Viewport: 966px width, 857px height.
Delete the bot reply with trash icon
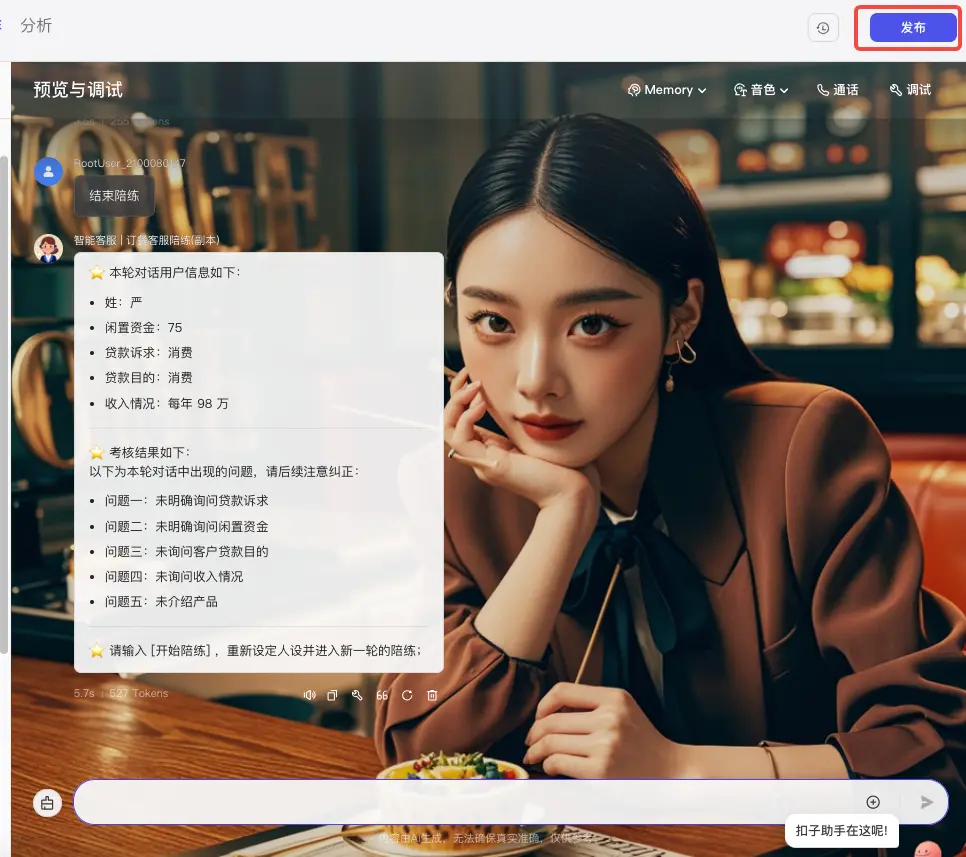[x=432, y=695]
